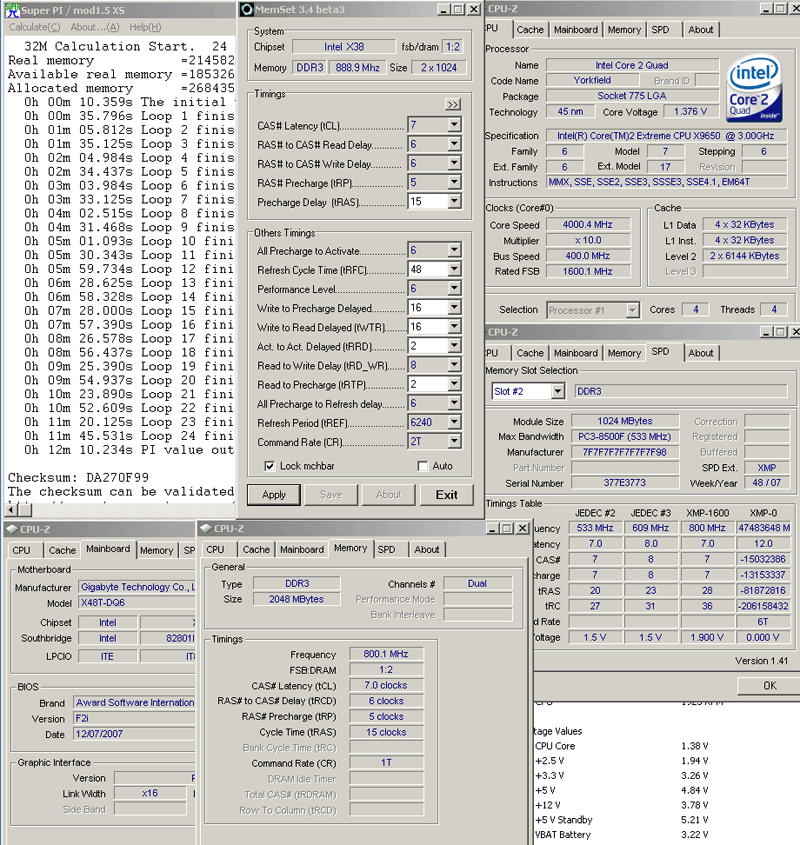This screenshot has height=845, width=800.
Task: Open the Help(H) menu in Super PI
Action: point(145,27)
